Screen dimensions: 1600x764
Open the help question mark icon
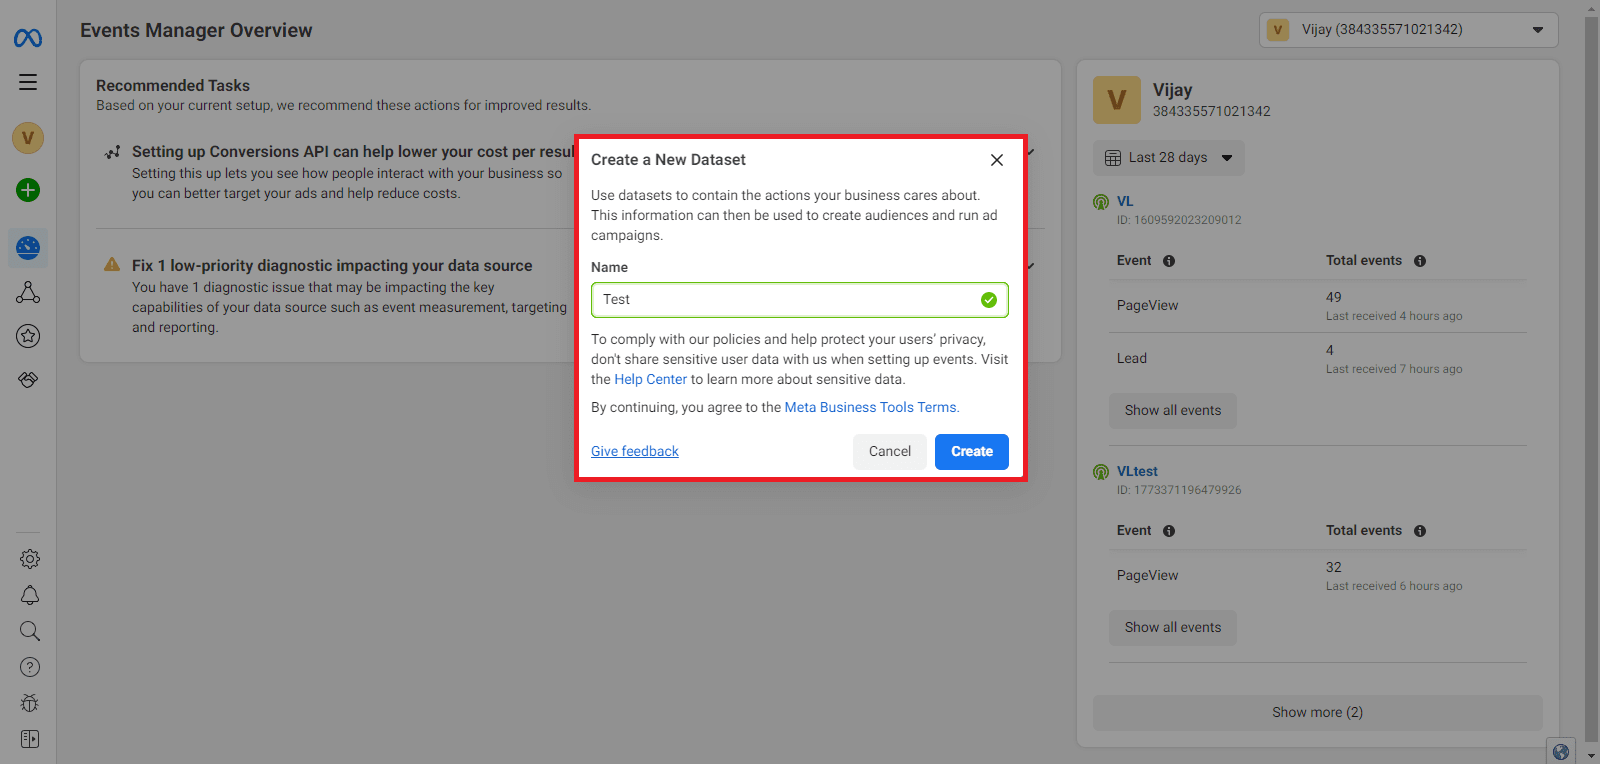[x=30, y=667]
